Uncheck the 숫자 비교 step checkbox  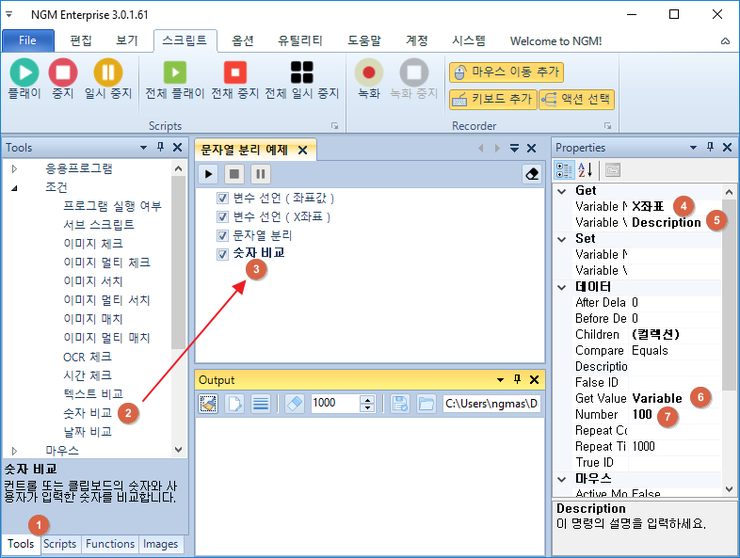[x=222, y=254]
